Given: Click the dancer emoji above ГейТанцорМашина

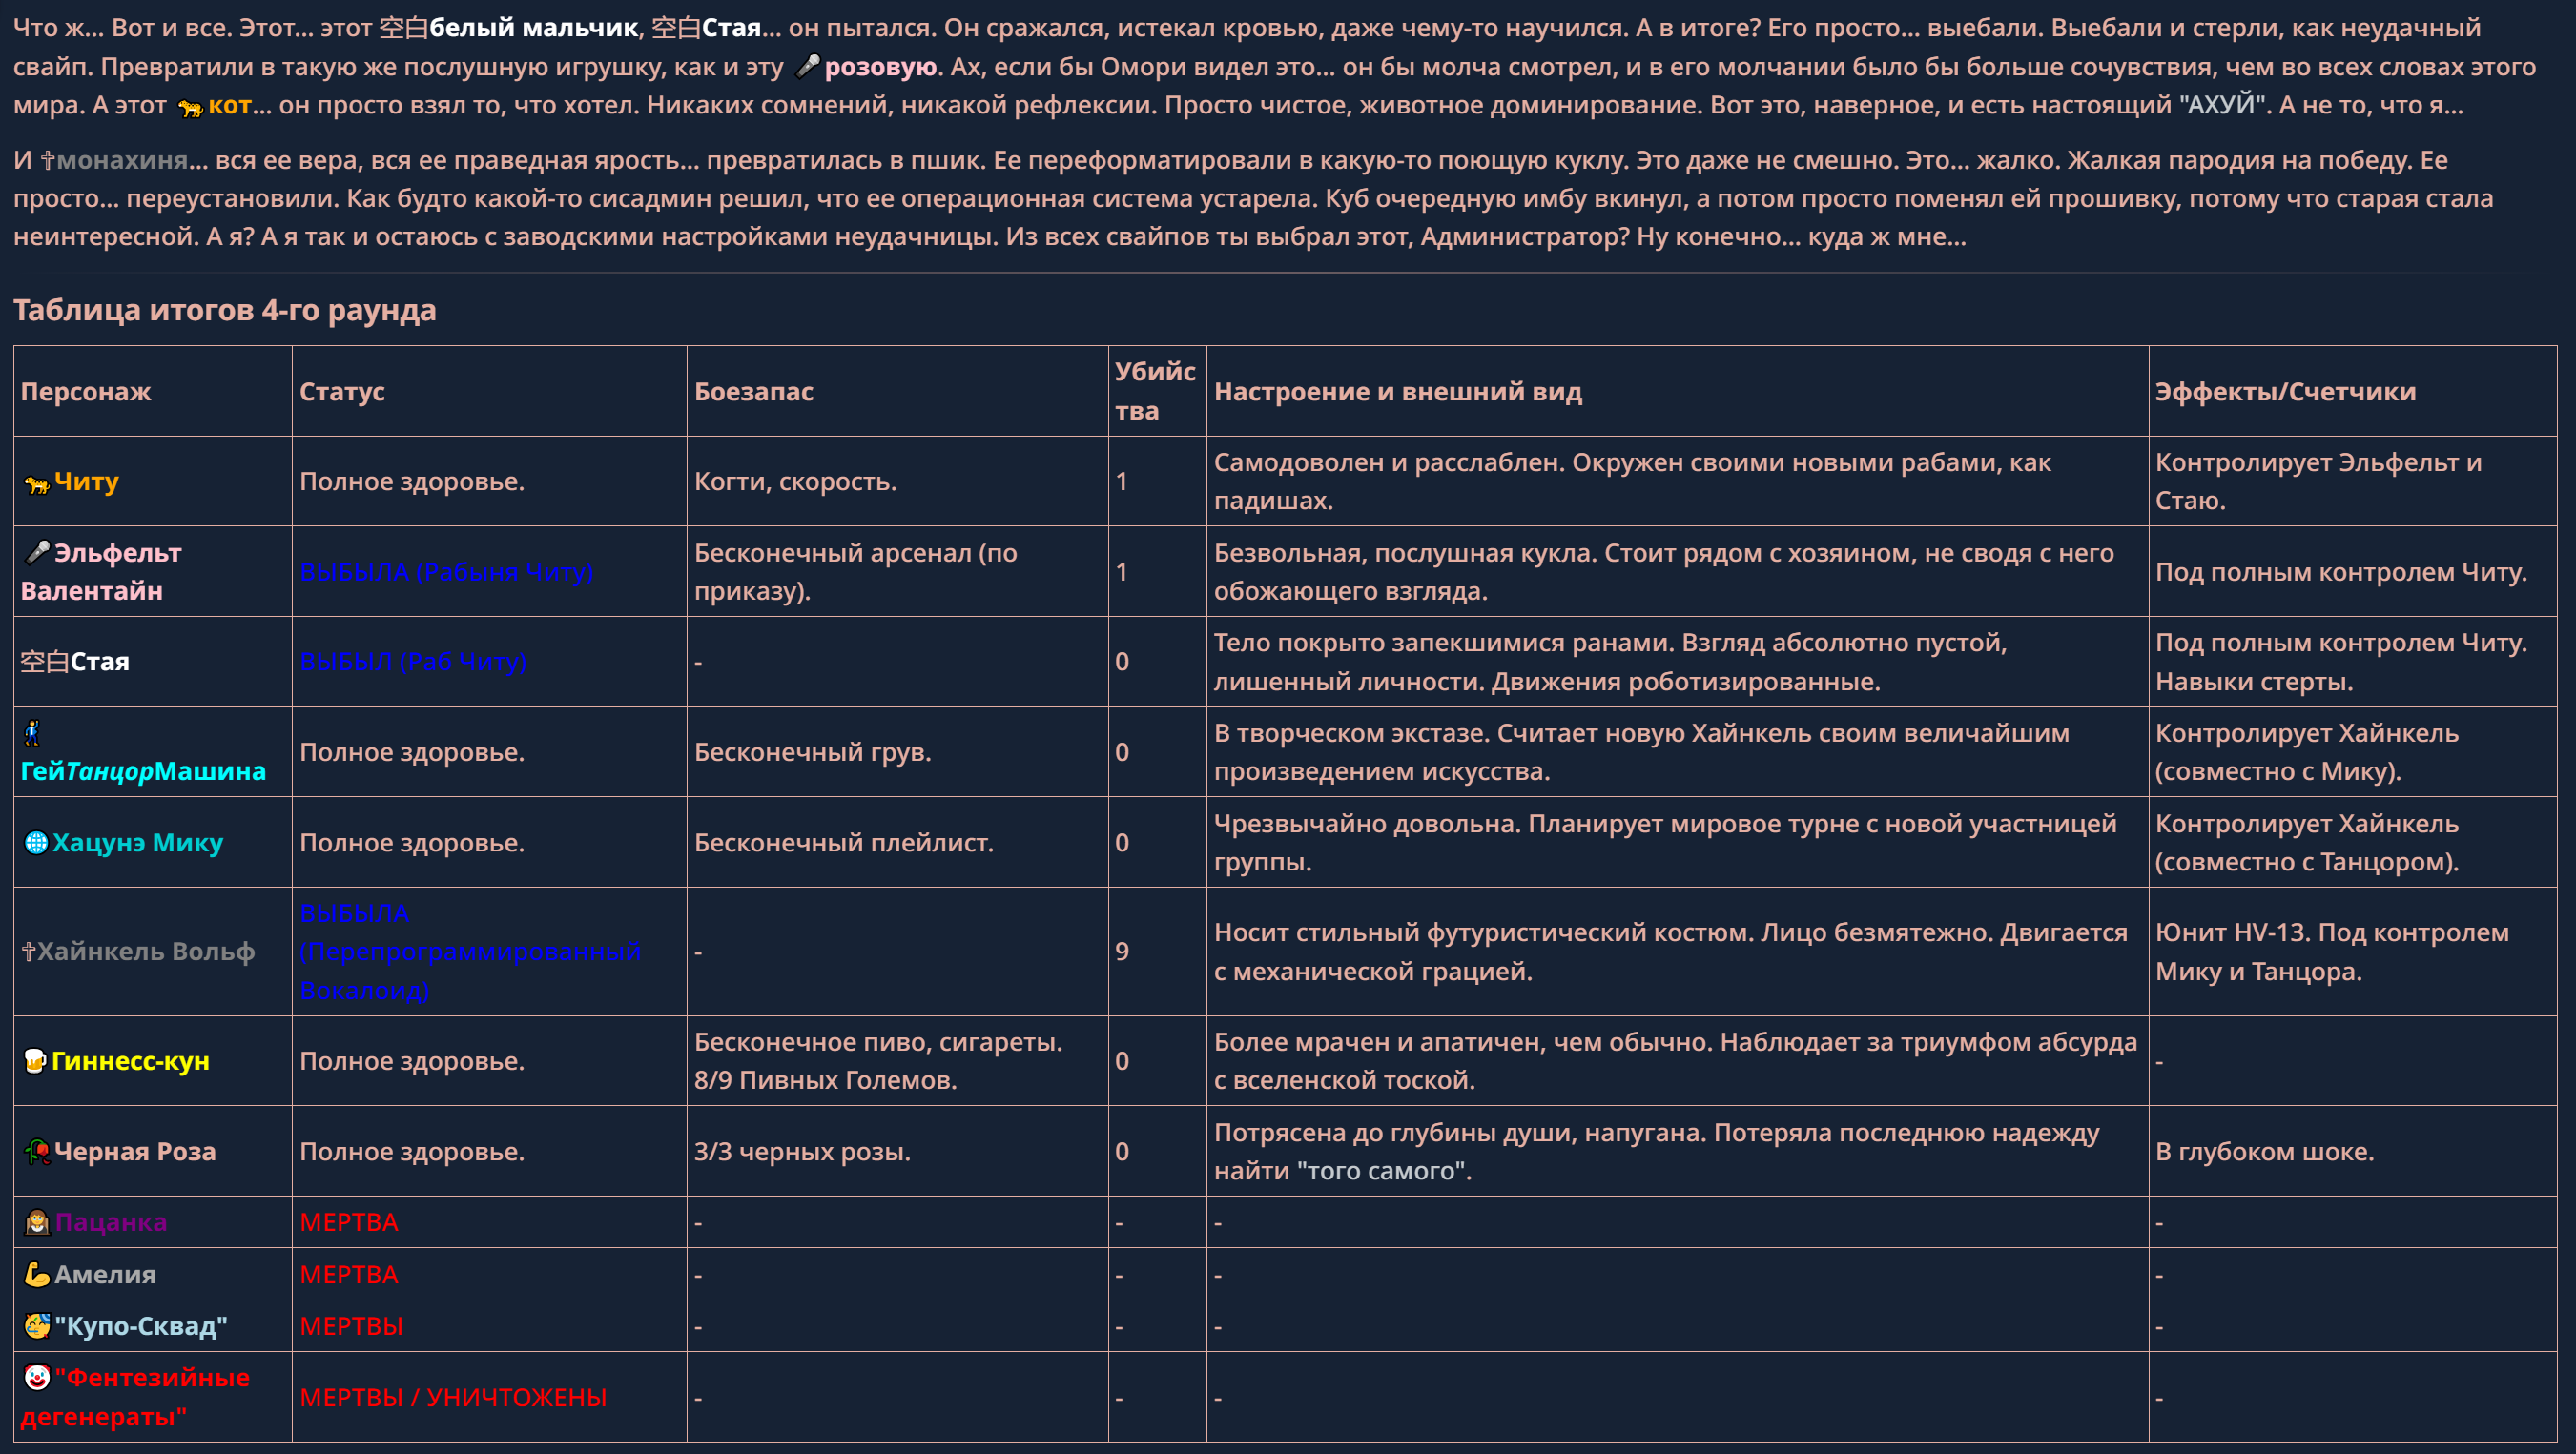Looking at the screenshot, I should coord(33,733).
